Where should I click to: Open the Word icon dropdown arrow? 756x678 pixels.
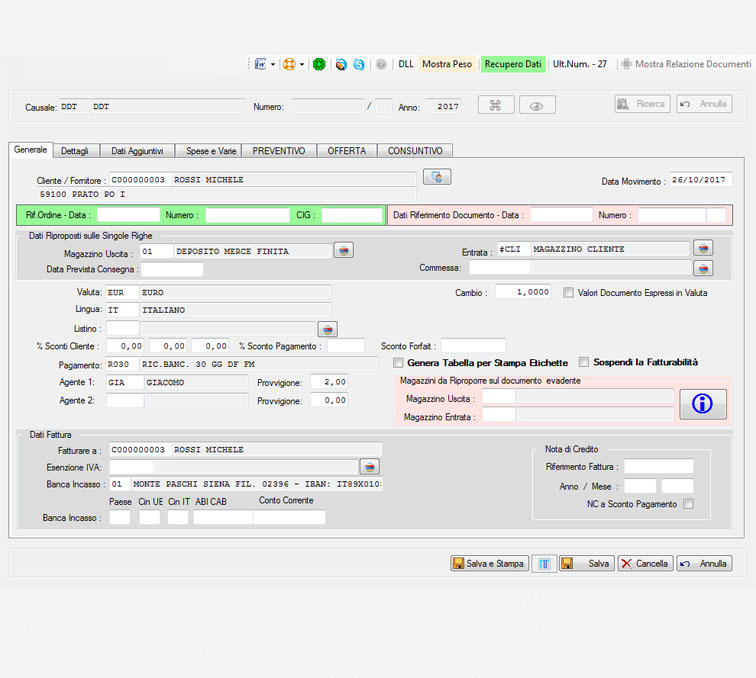[273, 64]
